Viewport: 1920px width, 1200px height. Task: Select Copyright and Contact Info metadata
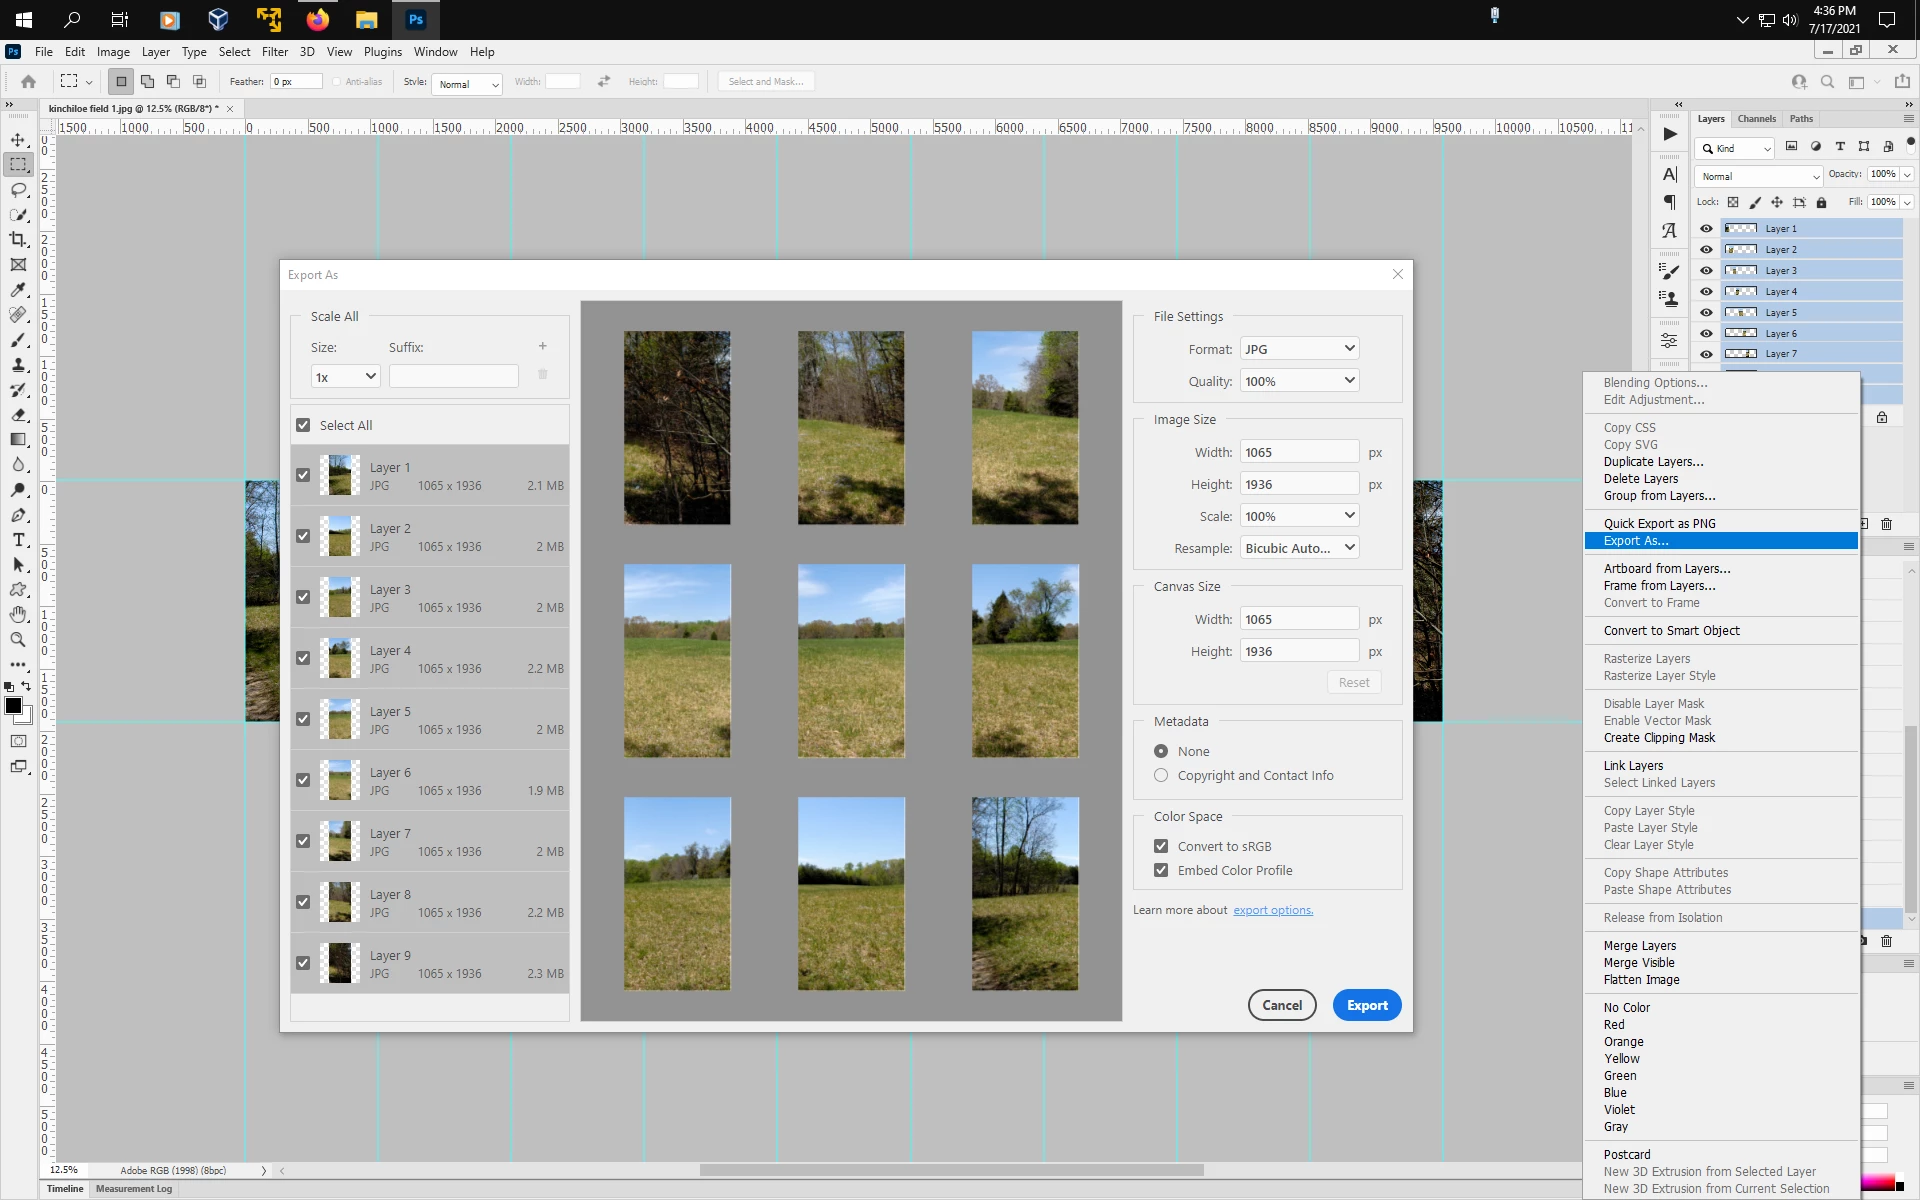(x=1161, y=775)
